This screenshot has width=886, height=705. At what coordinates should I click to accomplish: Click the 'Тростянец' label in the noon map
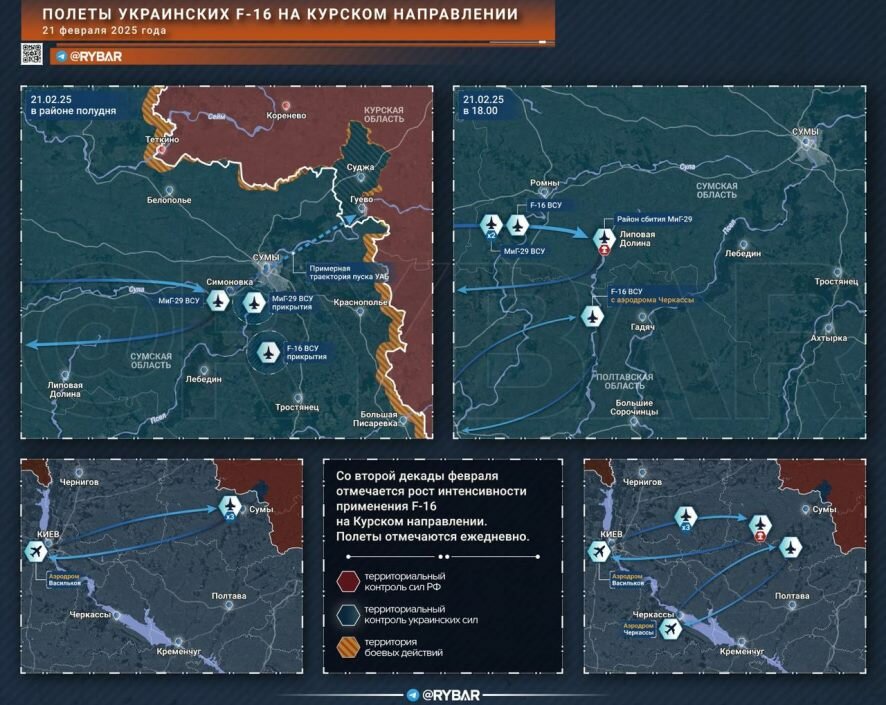tap(297, 407)
